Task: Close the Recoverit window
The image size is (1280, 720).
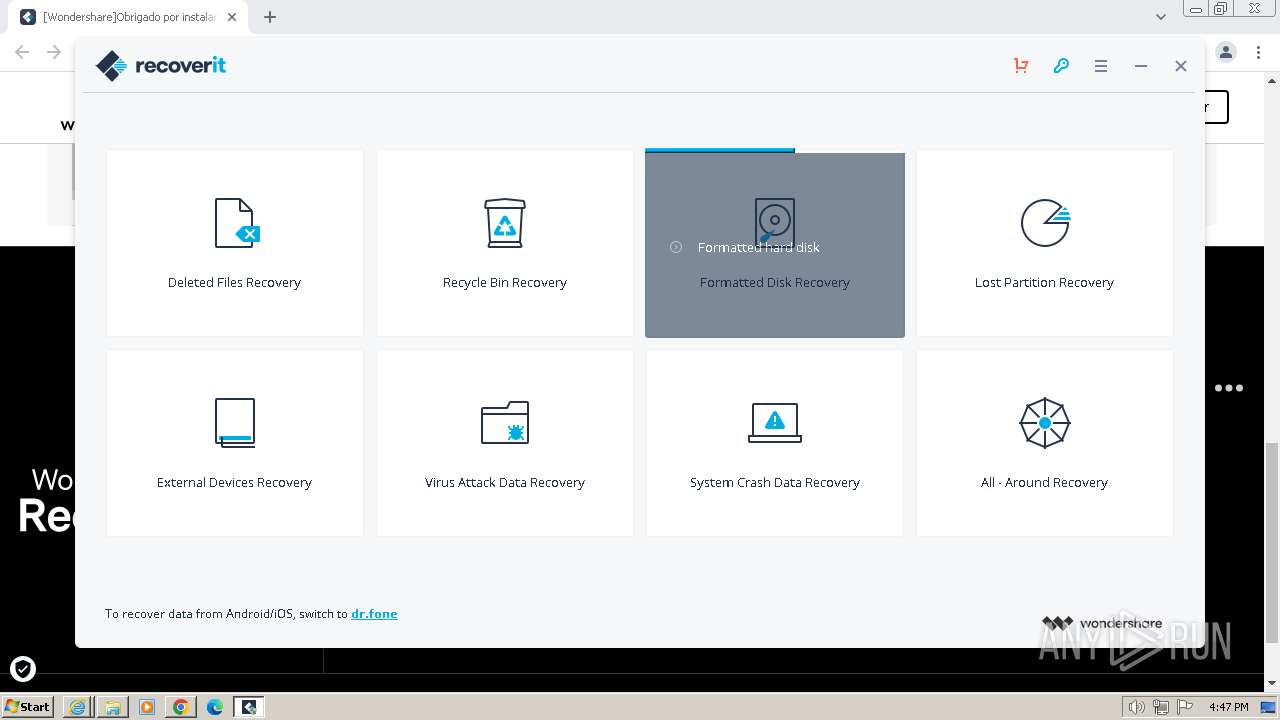Action: point(1181,66)
